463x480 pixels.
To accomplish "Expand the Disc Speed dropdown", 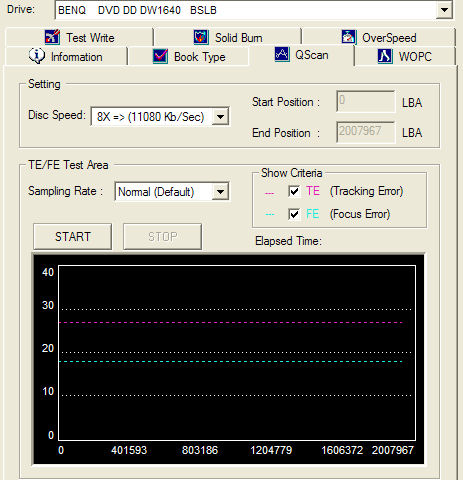I will 220,117.
